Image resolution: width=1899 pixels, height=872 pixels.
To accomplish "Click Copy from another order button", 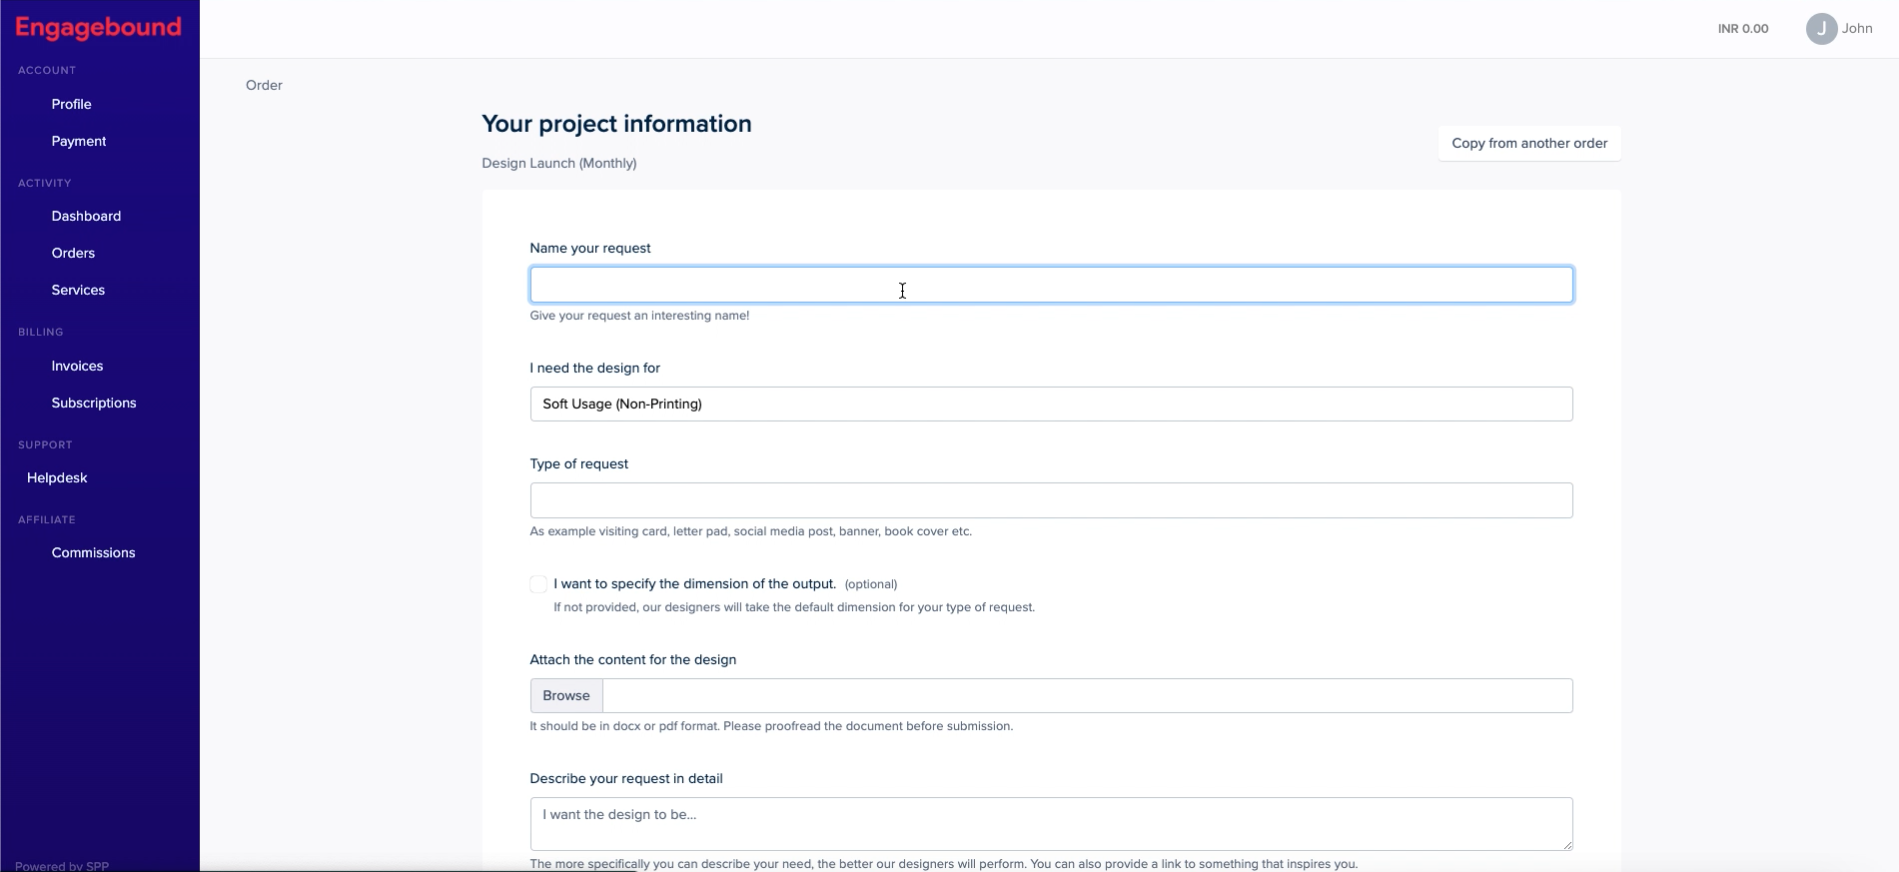I will tap(1529, 143).
